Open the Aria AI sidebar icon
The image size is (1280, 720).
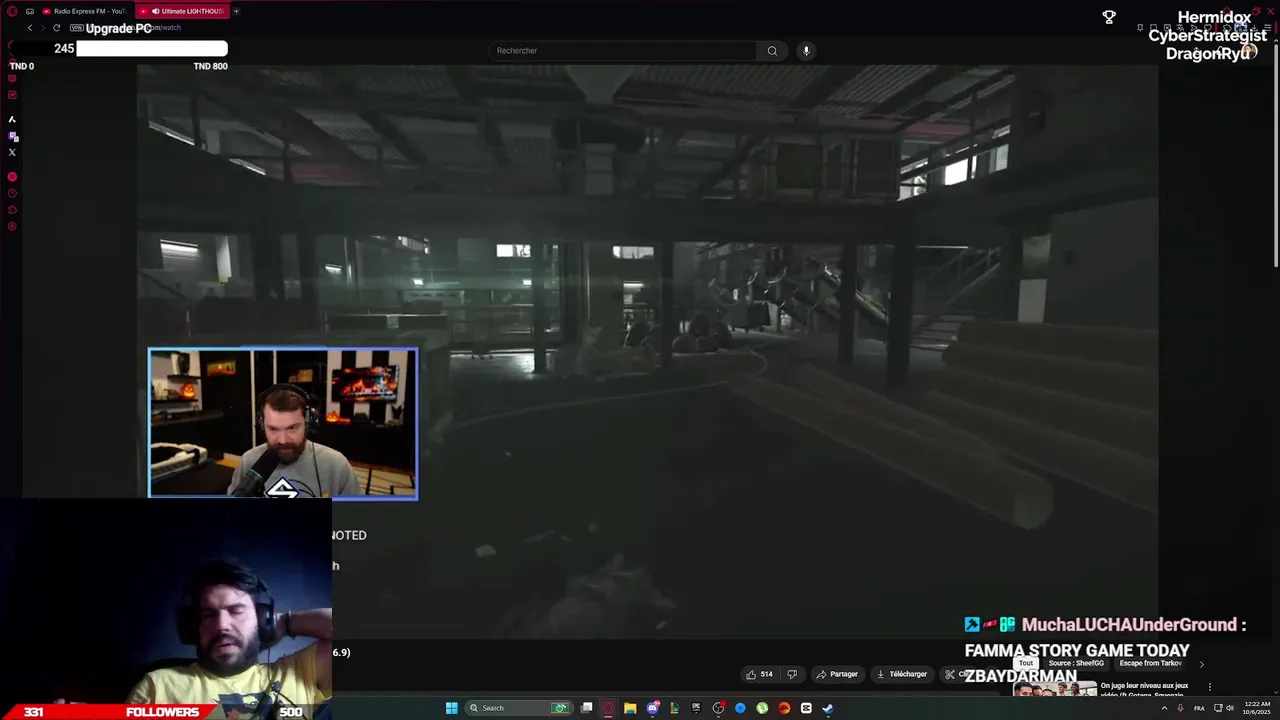(x=12, y=119)
